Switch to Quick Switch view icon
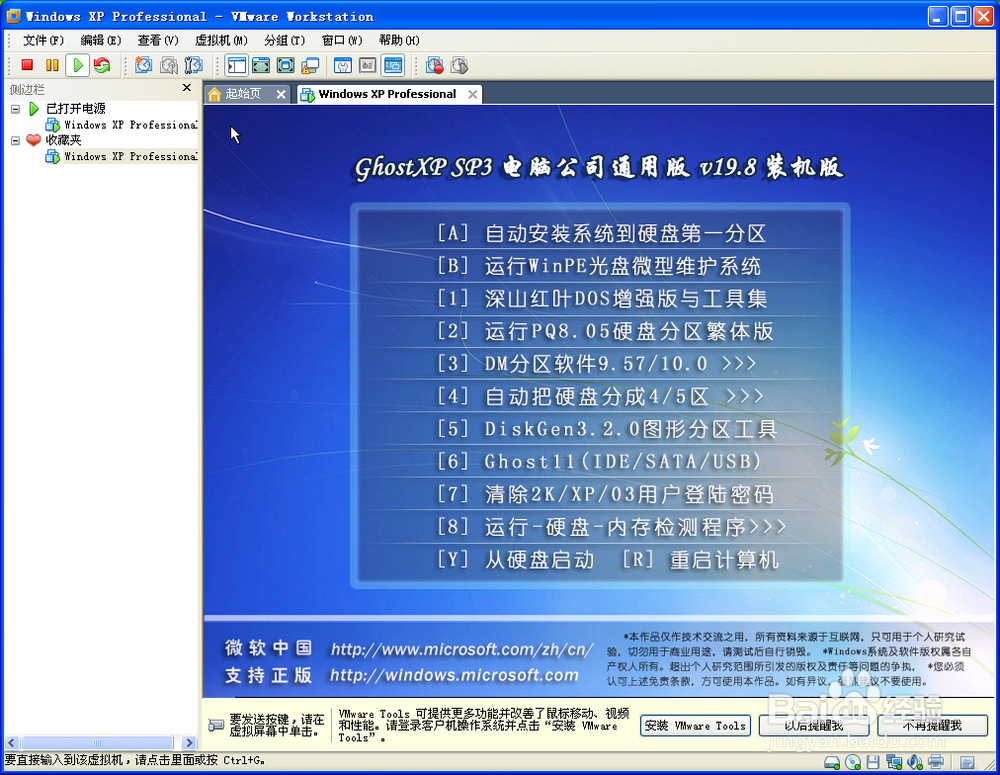1000x775 pixels. tap(261, 65)
